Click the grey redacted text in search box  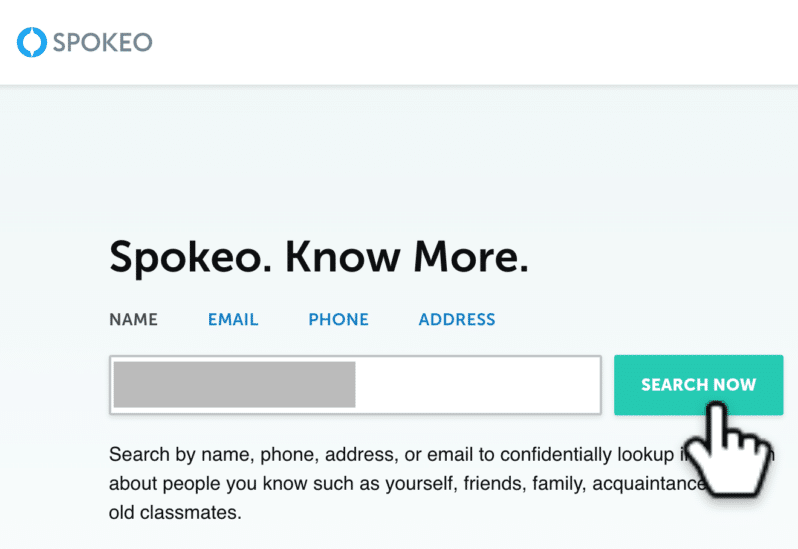[234, 385]
